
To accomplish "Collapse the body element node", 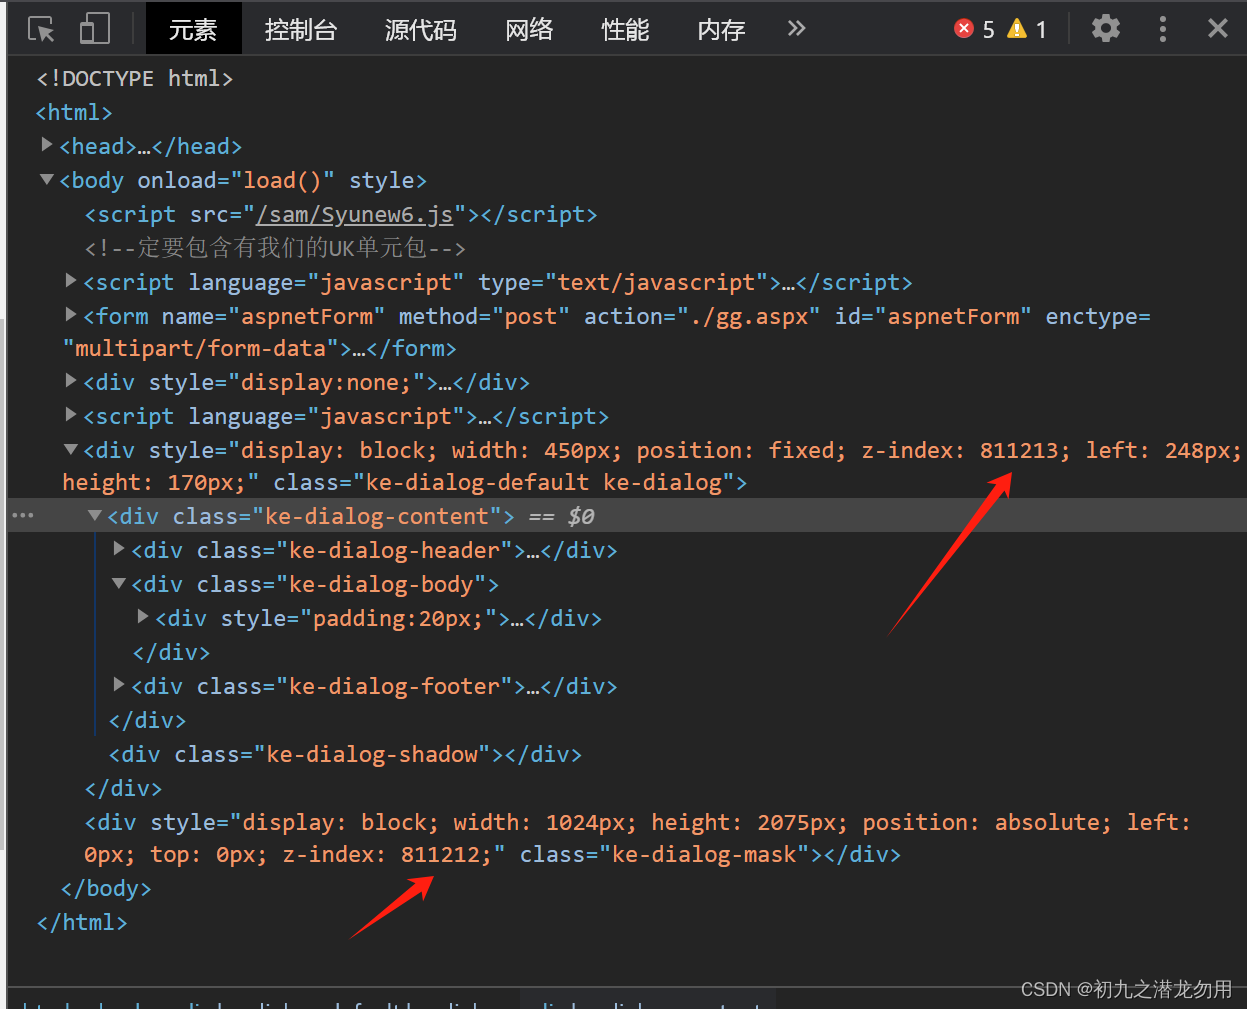I will tap(47, 180).
